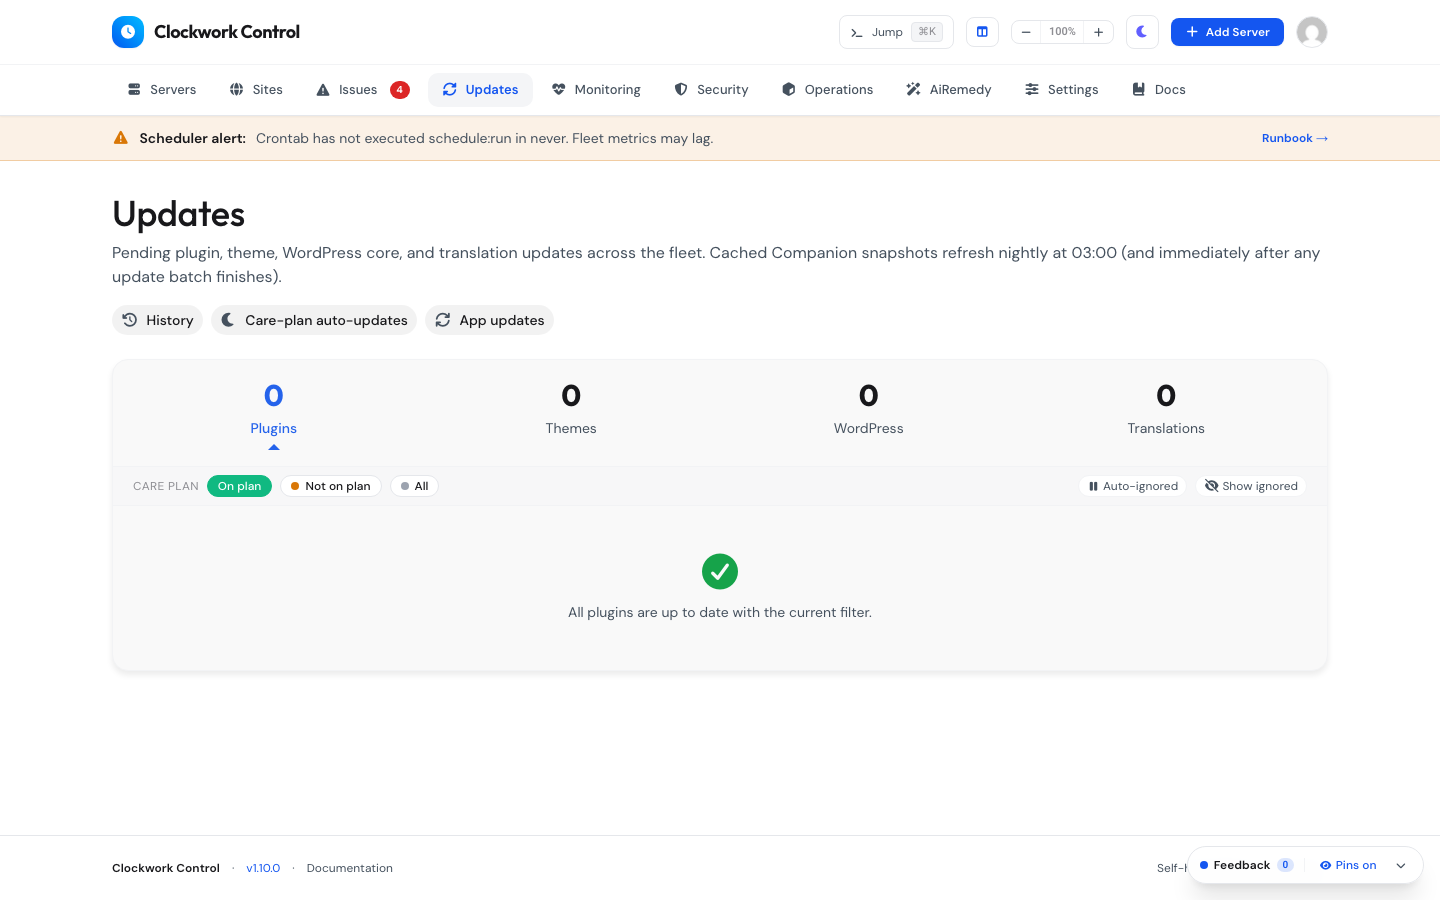Image resolution: width=1440 pixels, height=900 pixels.
Task: Open the update History chip
Action: (x=157, y=320)
